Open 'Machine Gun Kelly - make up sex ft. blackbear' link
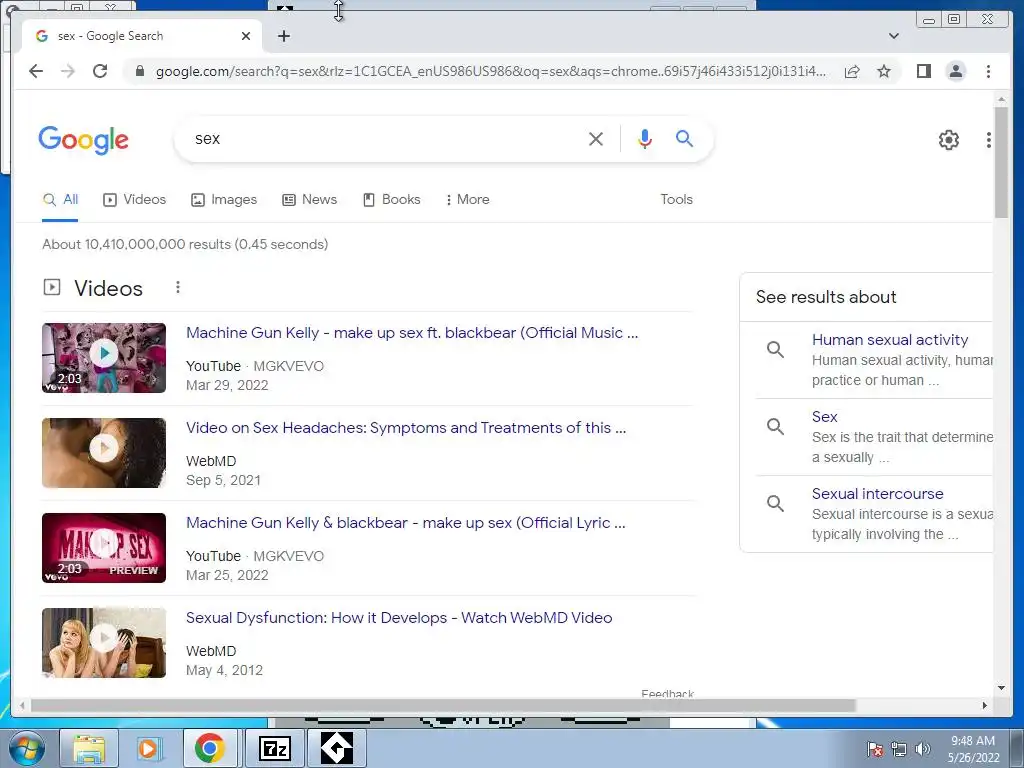This screenshot has width=1024, height=768. [412, 333]
